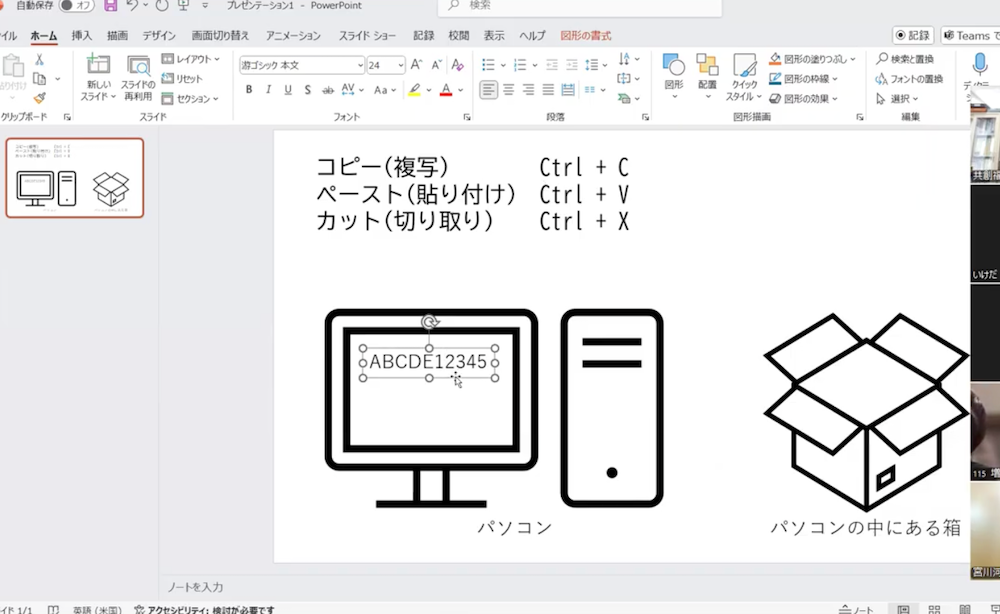This screenshot has width=1000, height=614.
Task: Click the Cut scissors icon
Action: point(39,60)
